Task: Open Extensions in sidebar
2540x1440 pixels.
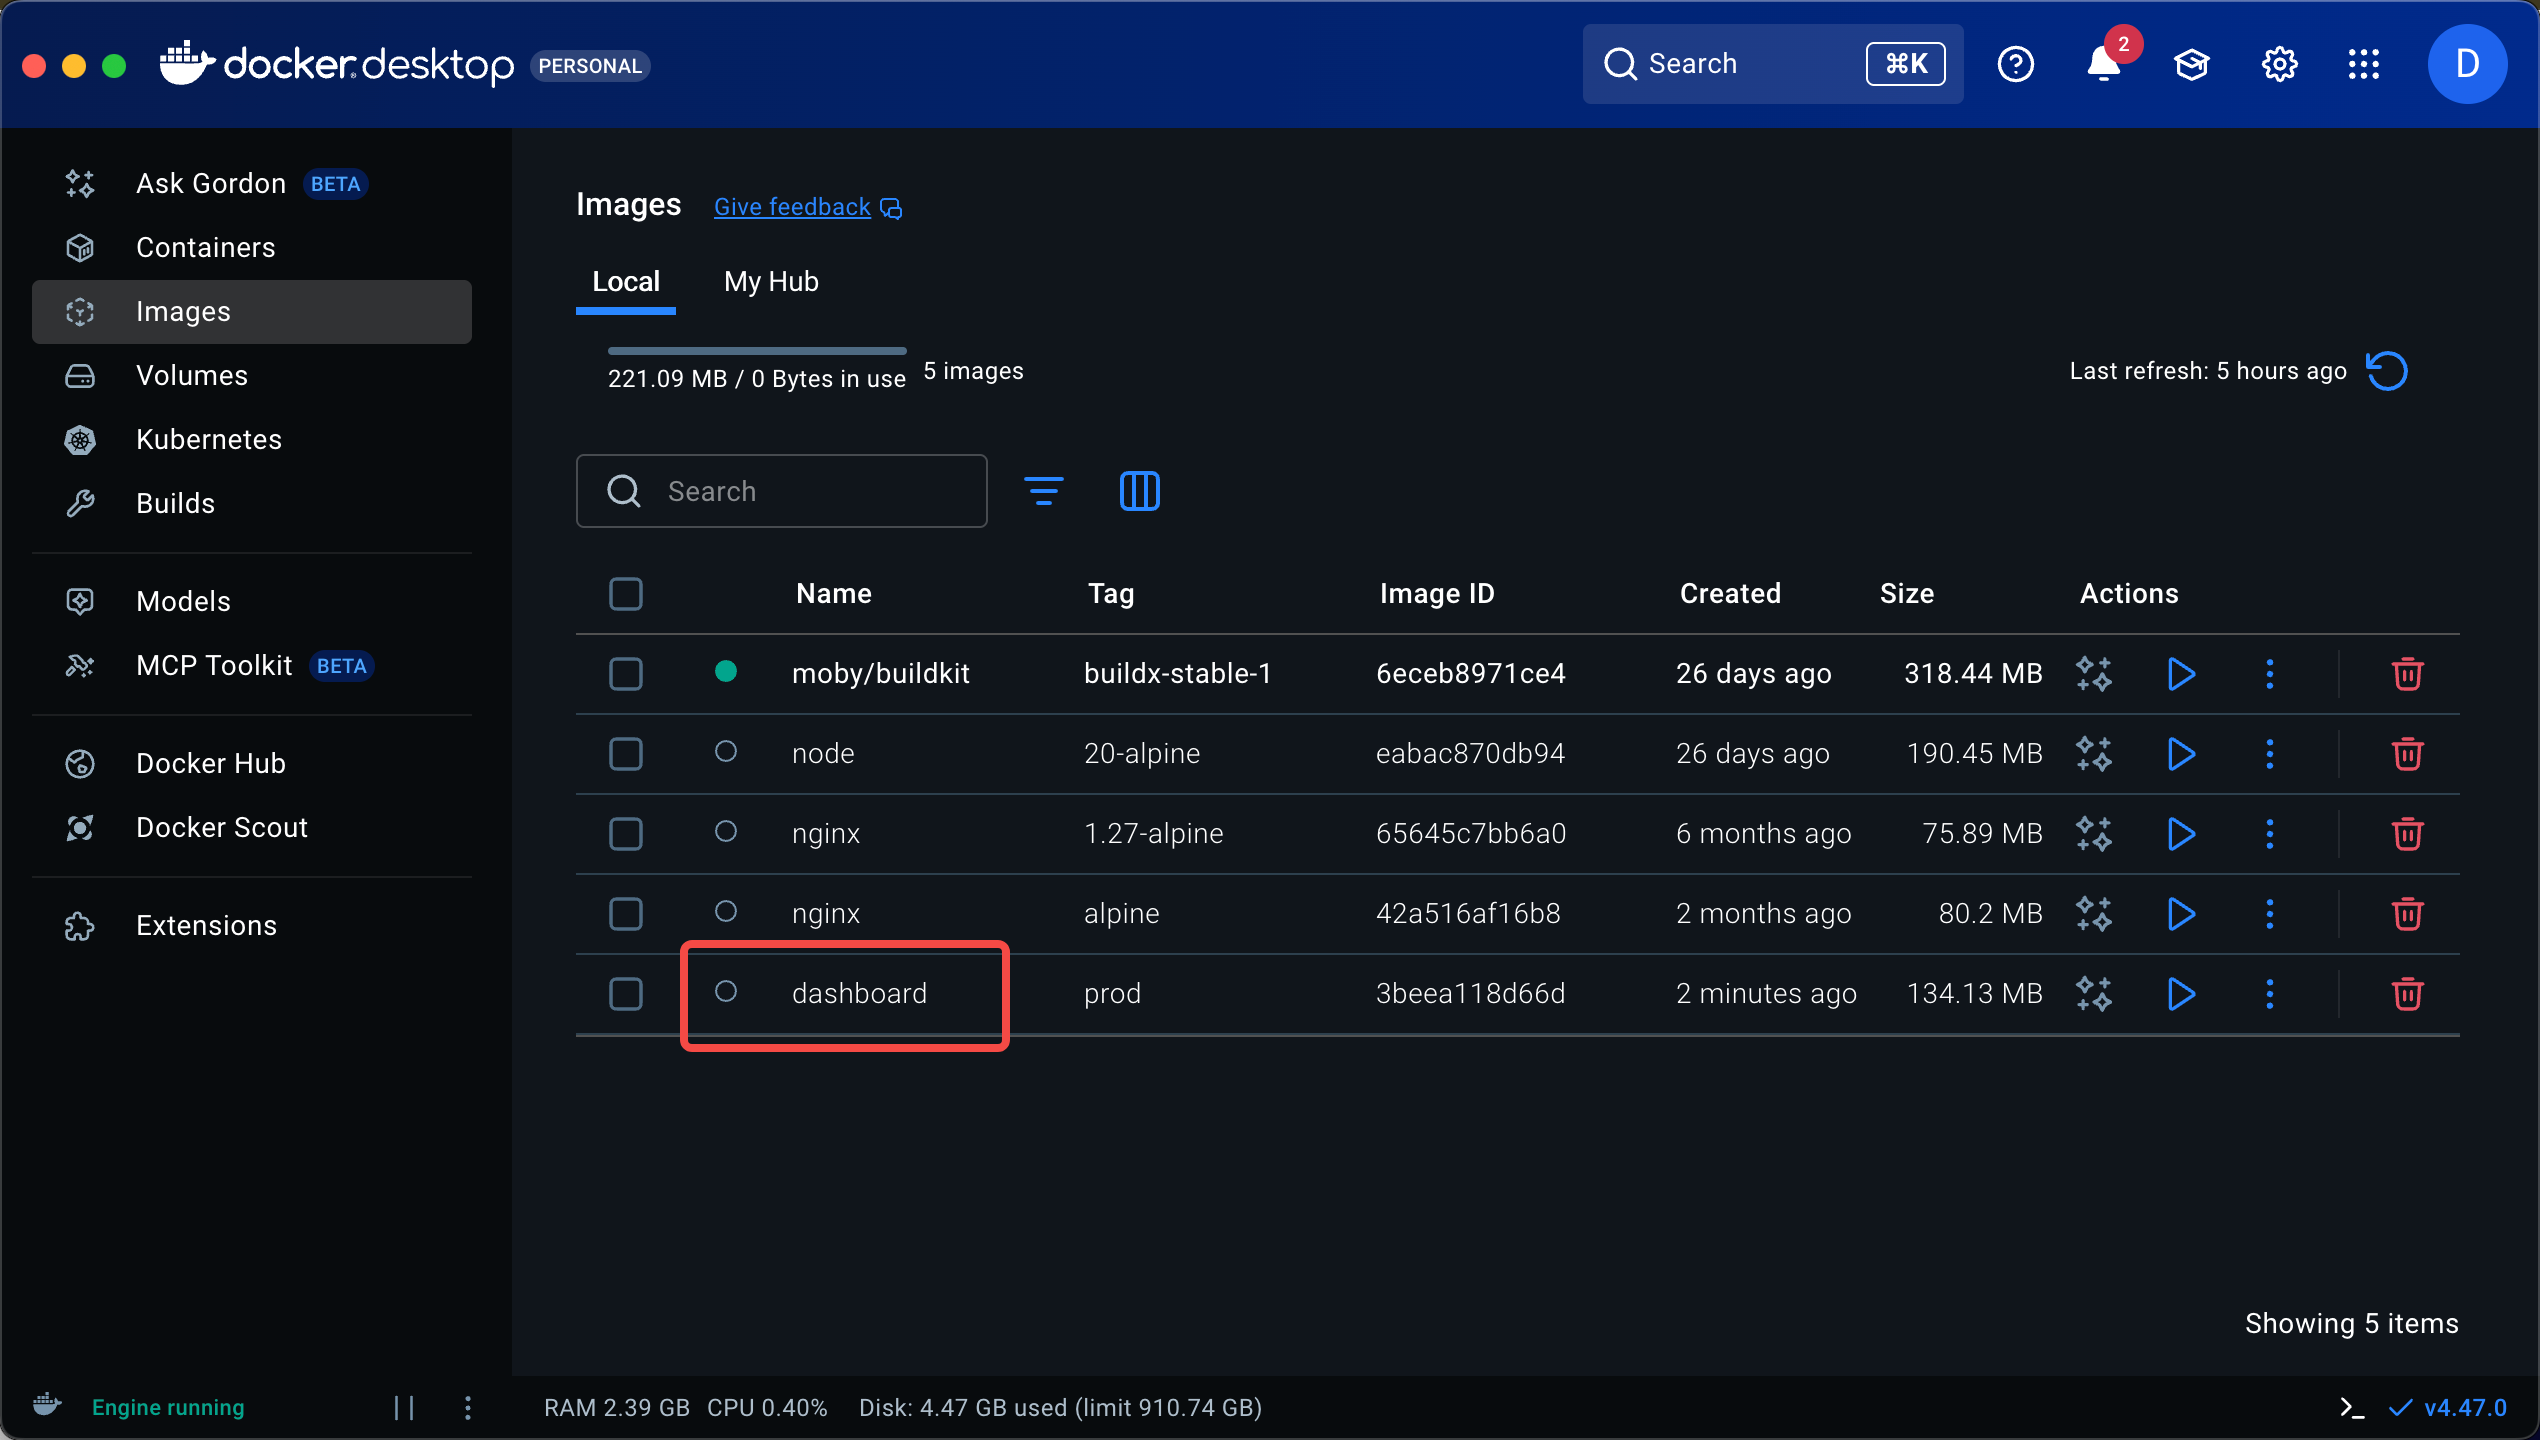Action: (x=252, y=926)
